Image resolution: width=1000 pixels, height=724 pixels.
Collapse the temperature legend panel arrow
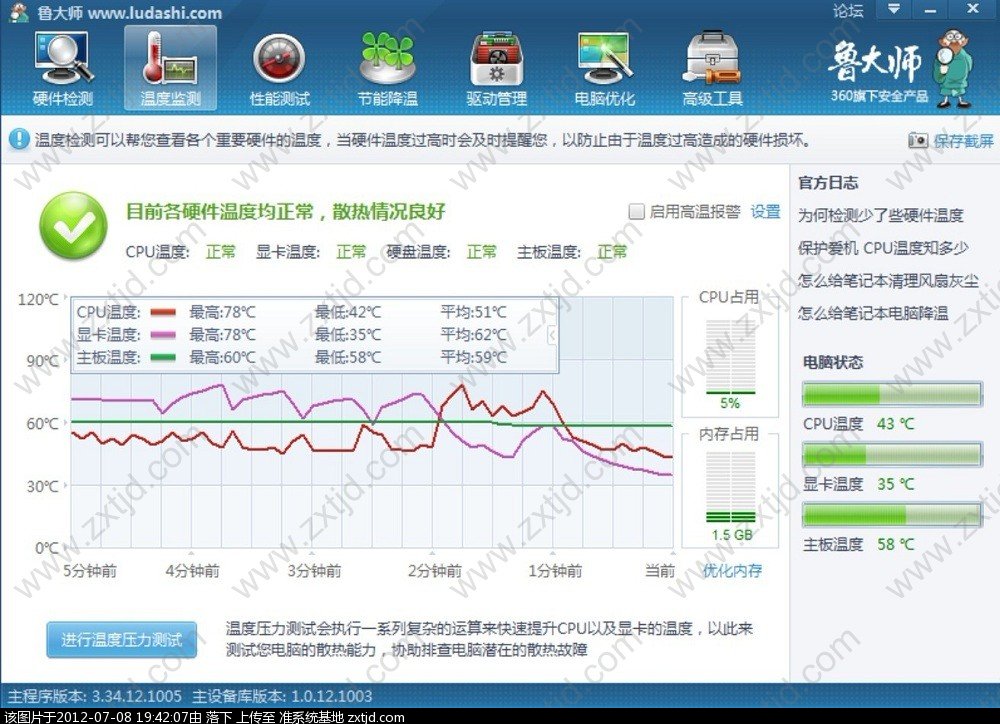pos(552,334)
